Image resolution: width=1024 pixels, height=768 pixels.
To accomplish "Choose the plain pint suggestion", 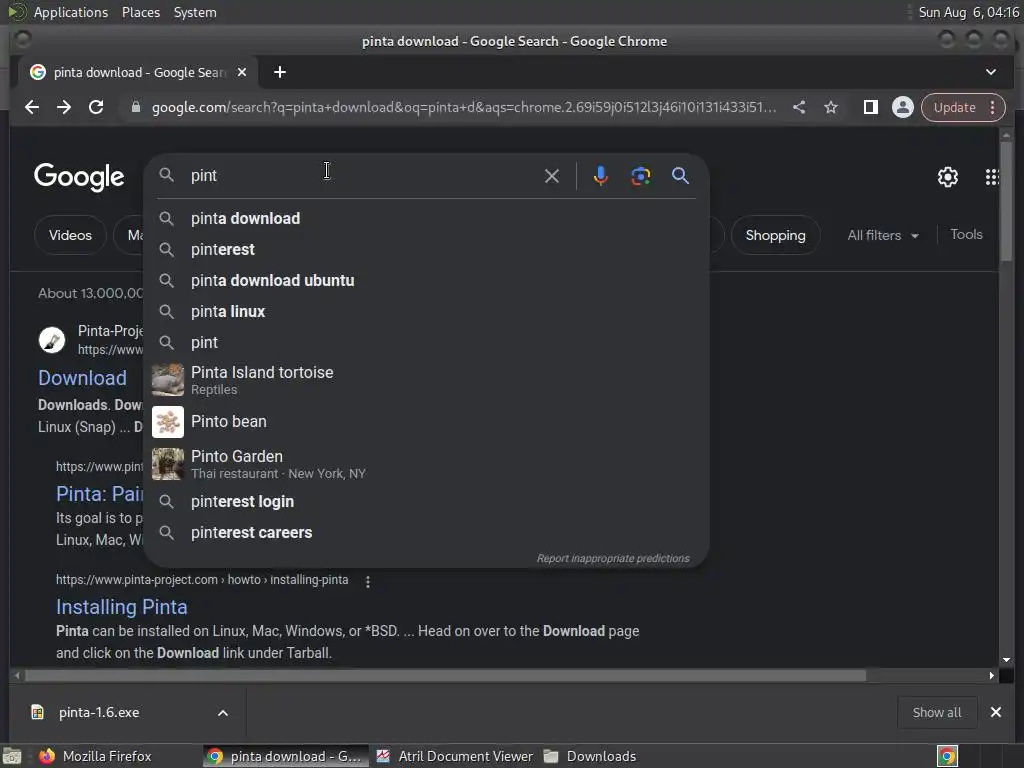I will [x=426, y=343].
